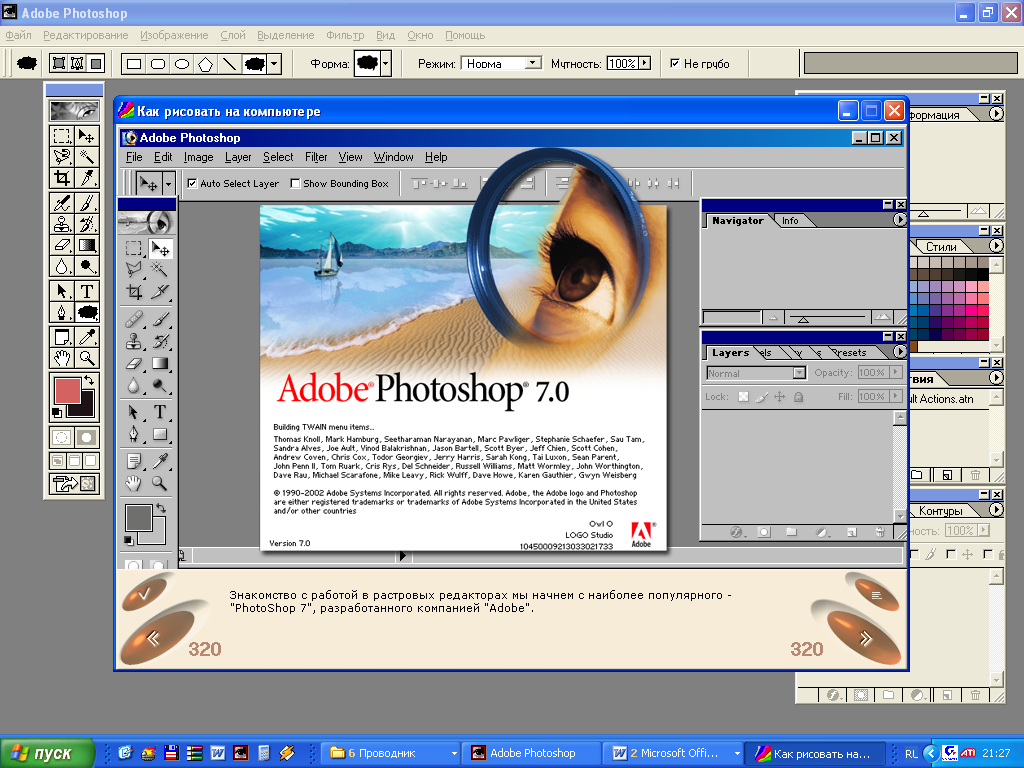Select the Healing Brush in the outer Photoshop toolbox

(62, 203)
